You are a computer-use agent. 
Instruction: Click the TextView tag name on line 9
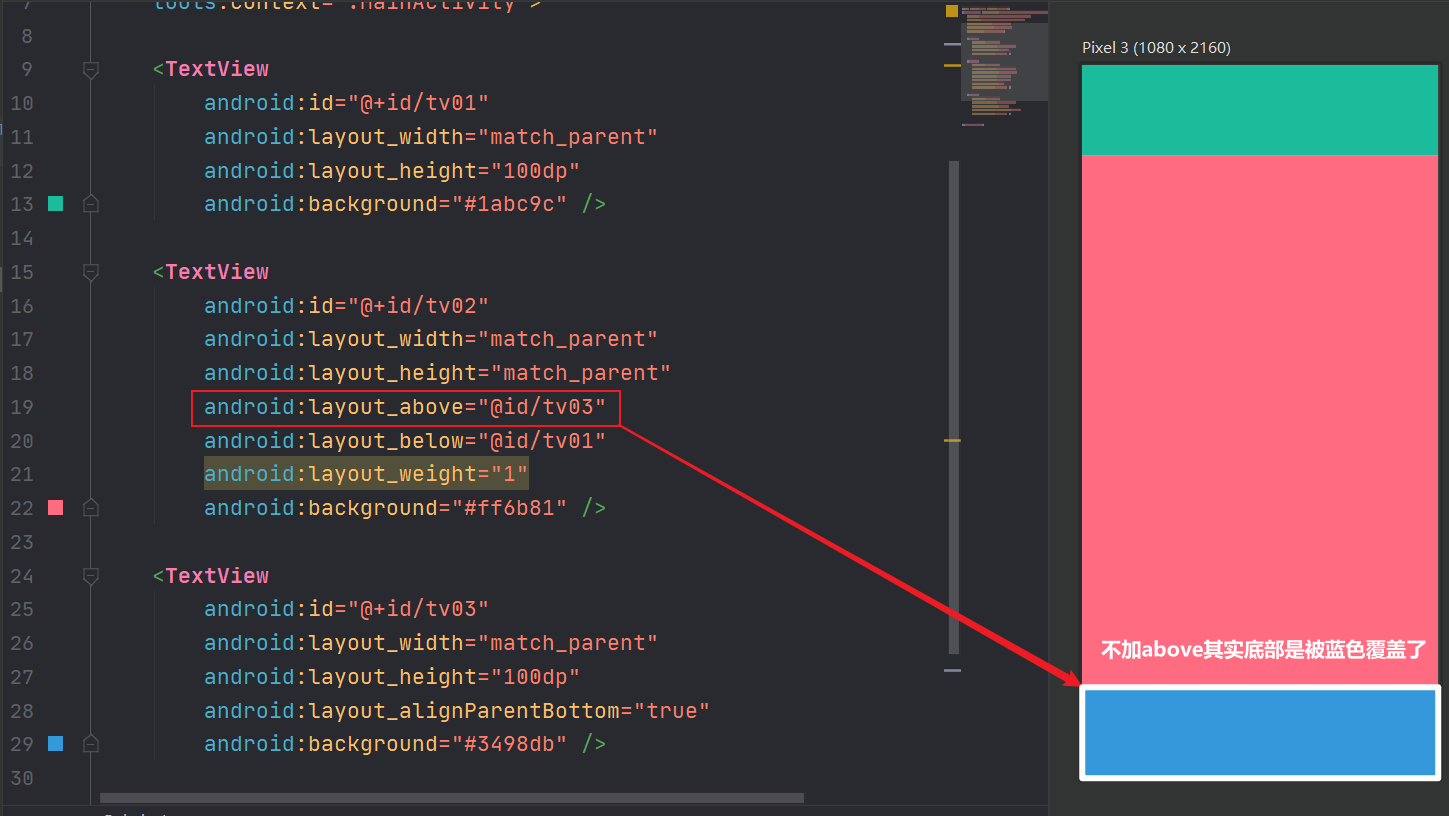(x=217, y=69)
